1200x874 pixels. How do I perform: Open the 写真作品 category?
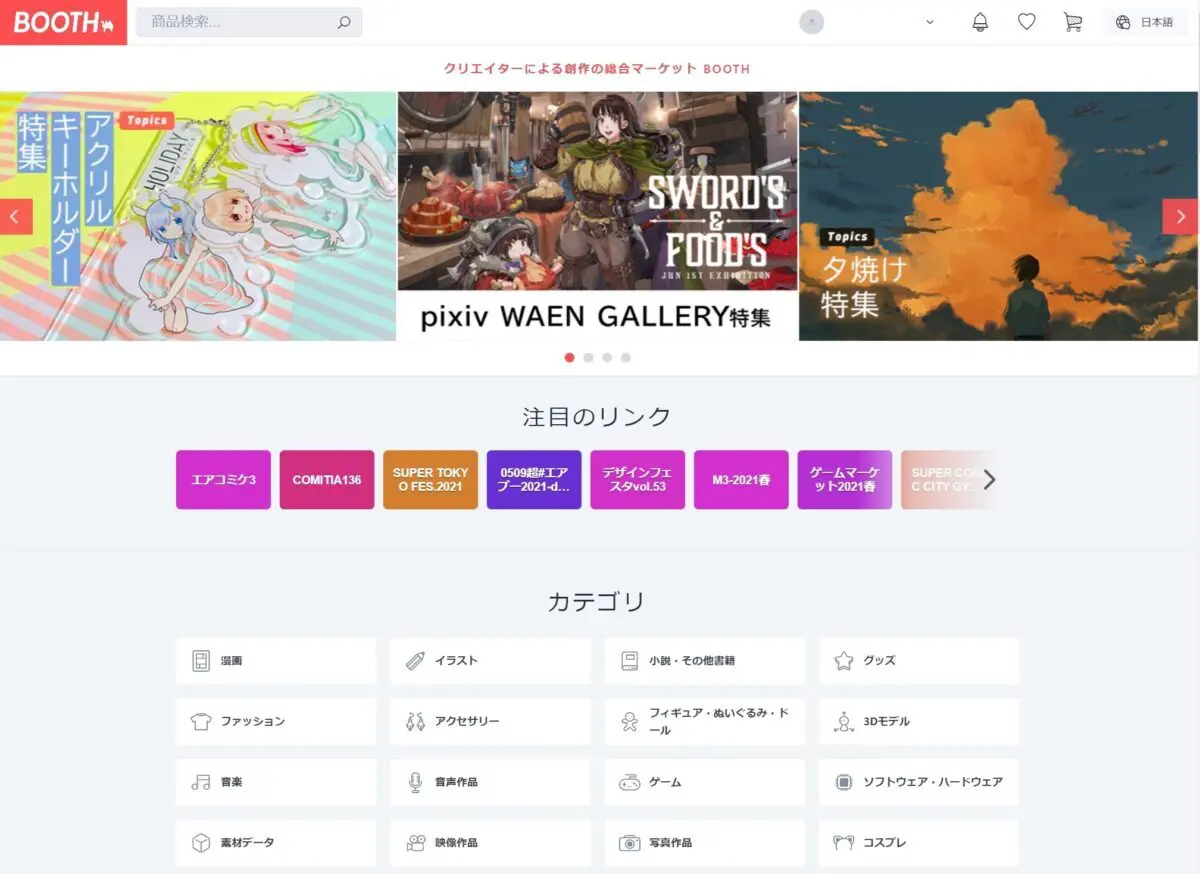pyautogui.click(x=705, y=843)
